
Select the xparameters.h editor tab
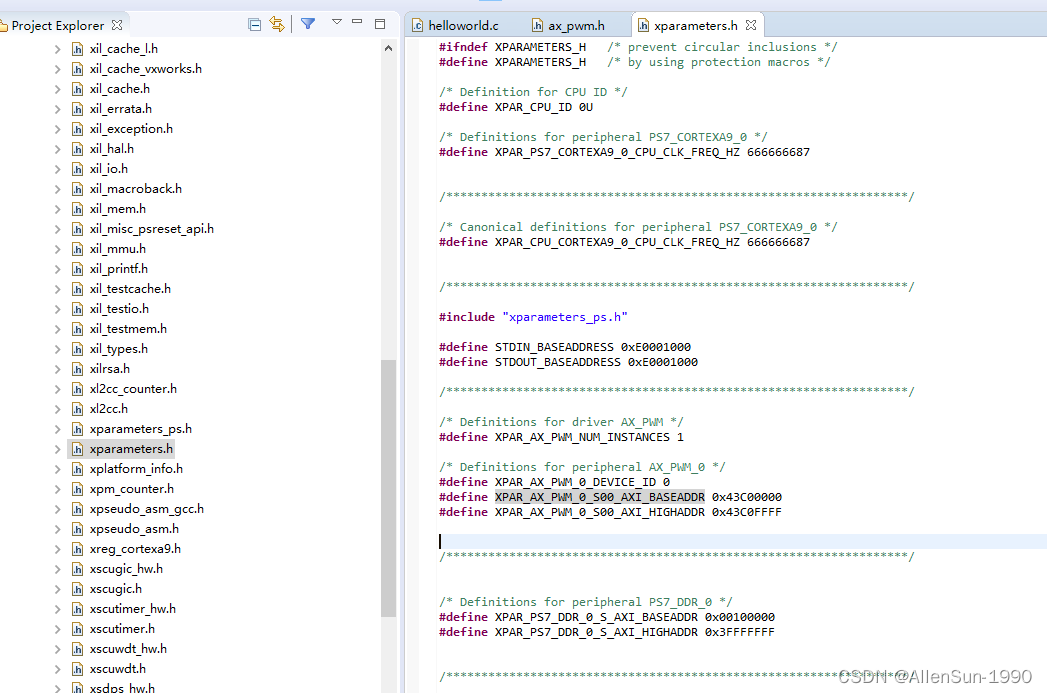pos(696,25)
